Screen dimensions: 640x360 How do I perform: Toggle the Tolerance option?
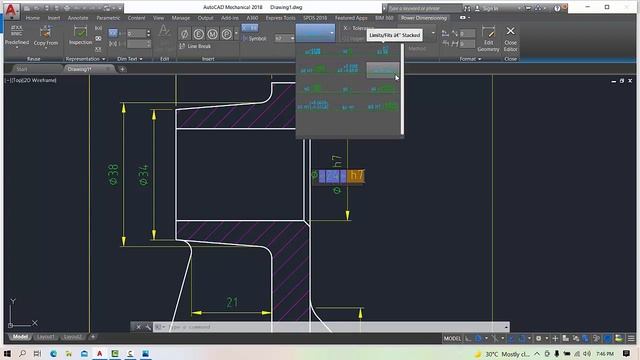pyautogui.click(x=358, y=28)
